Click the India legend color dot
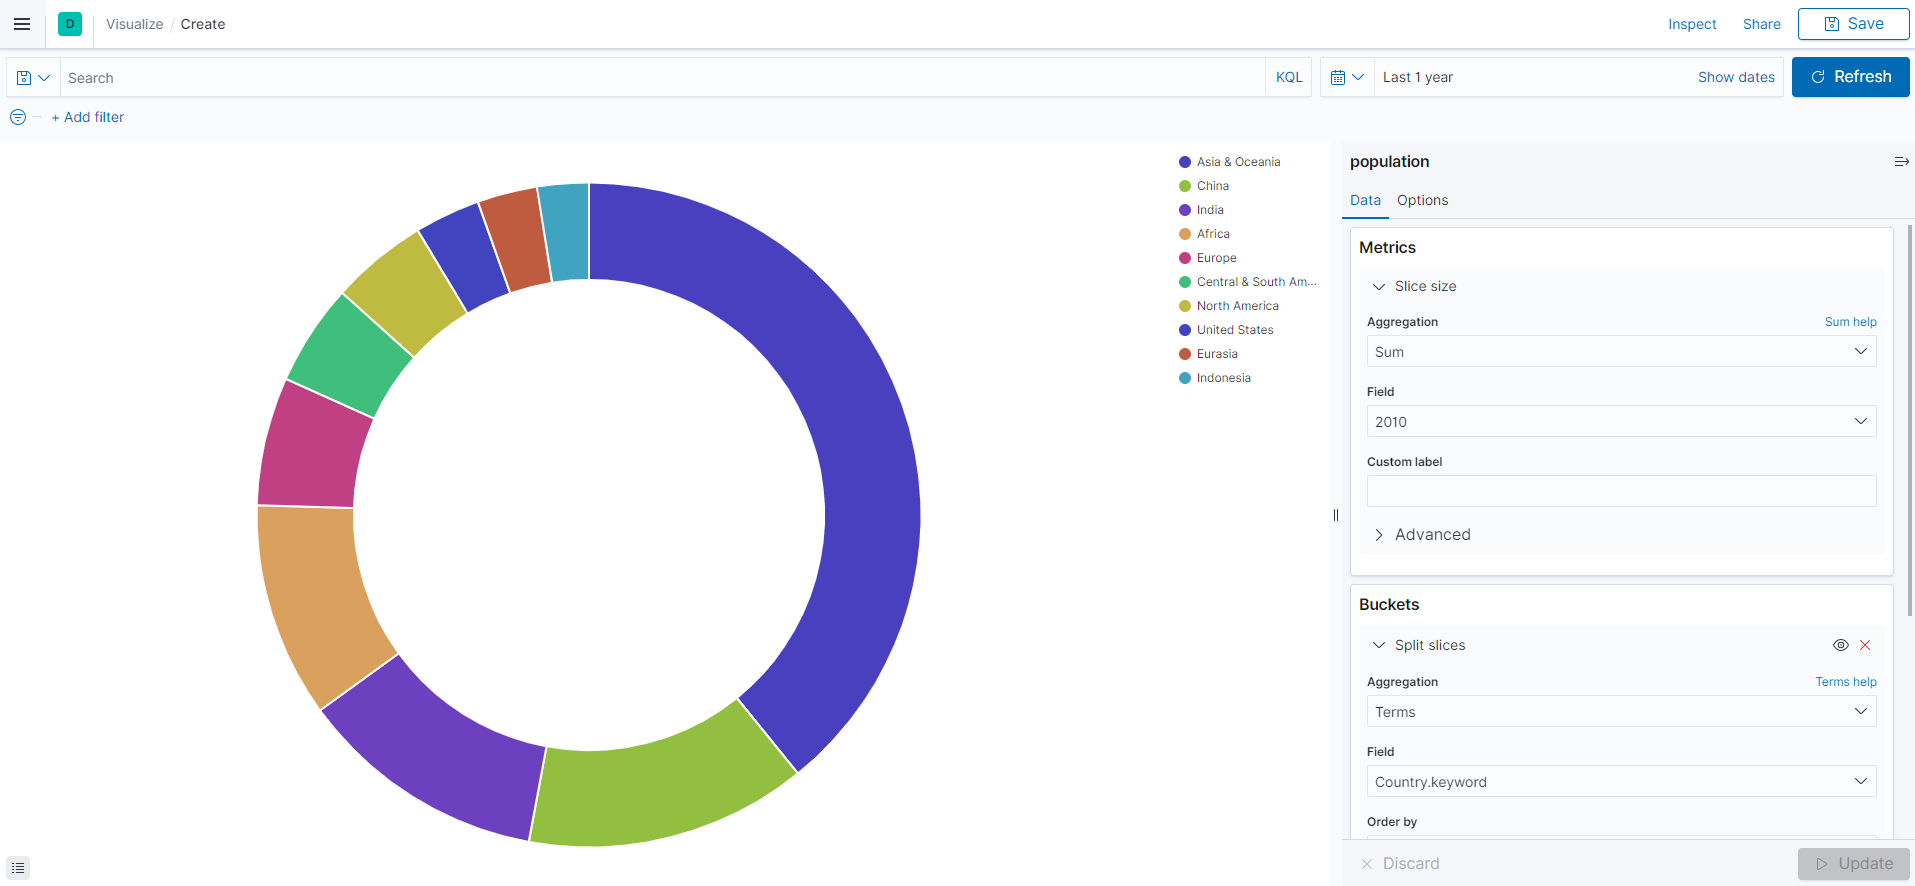Viewport: 1915px width, 886px height. coord(1185,210)
